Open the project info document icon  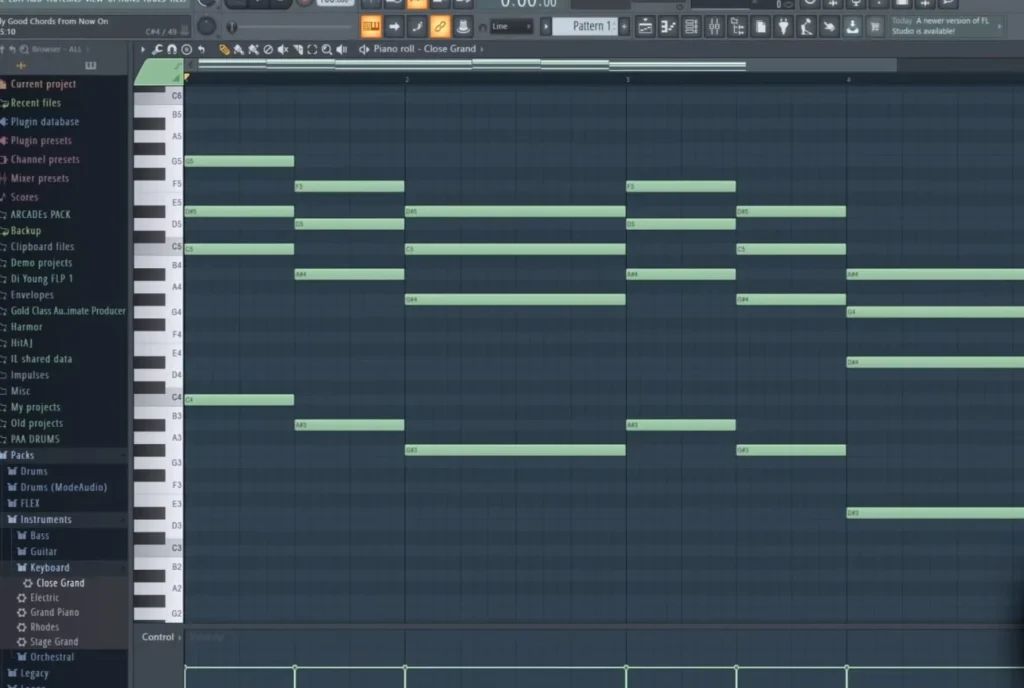click(760, 26)
